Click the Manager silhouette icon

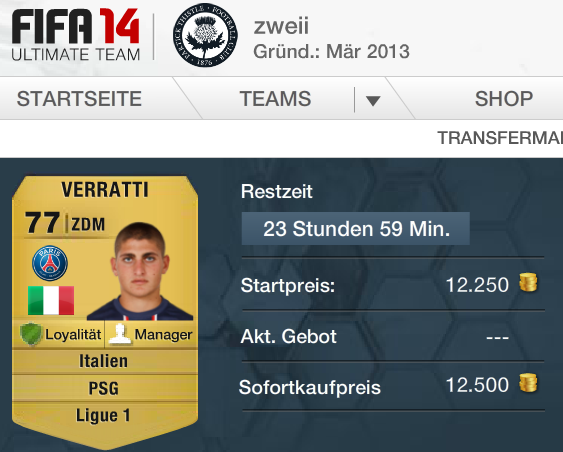pos(120,334)
